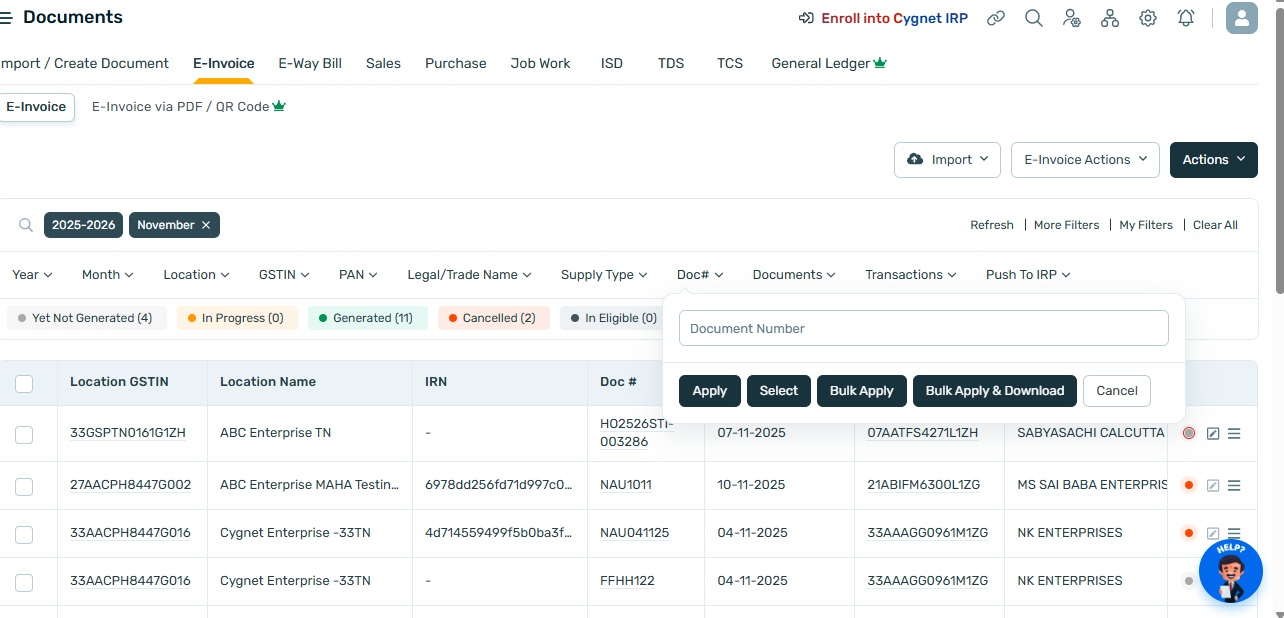The height and width of the screenshot is (618, 1284).
Task: Open row menu for MS SAI BABA row
Action: pos(1234,485)
